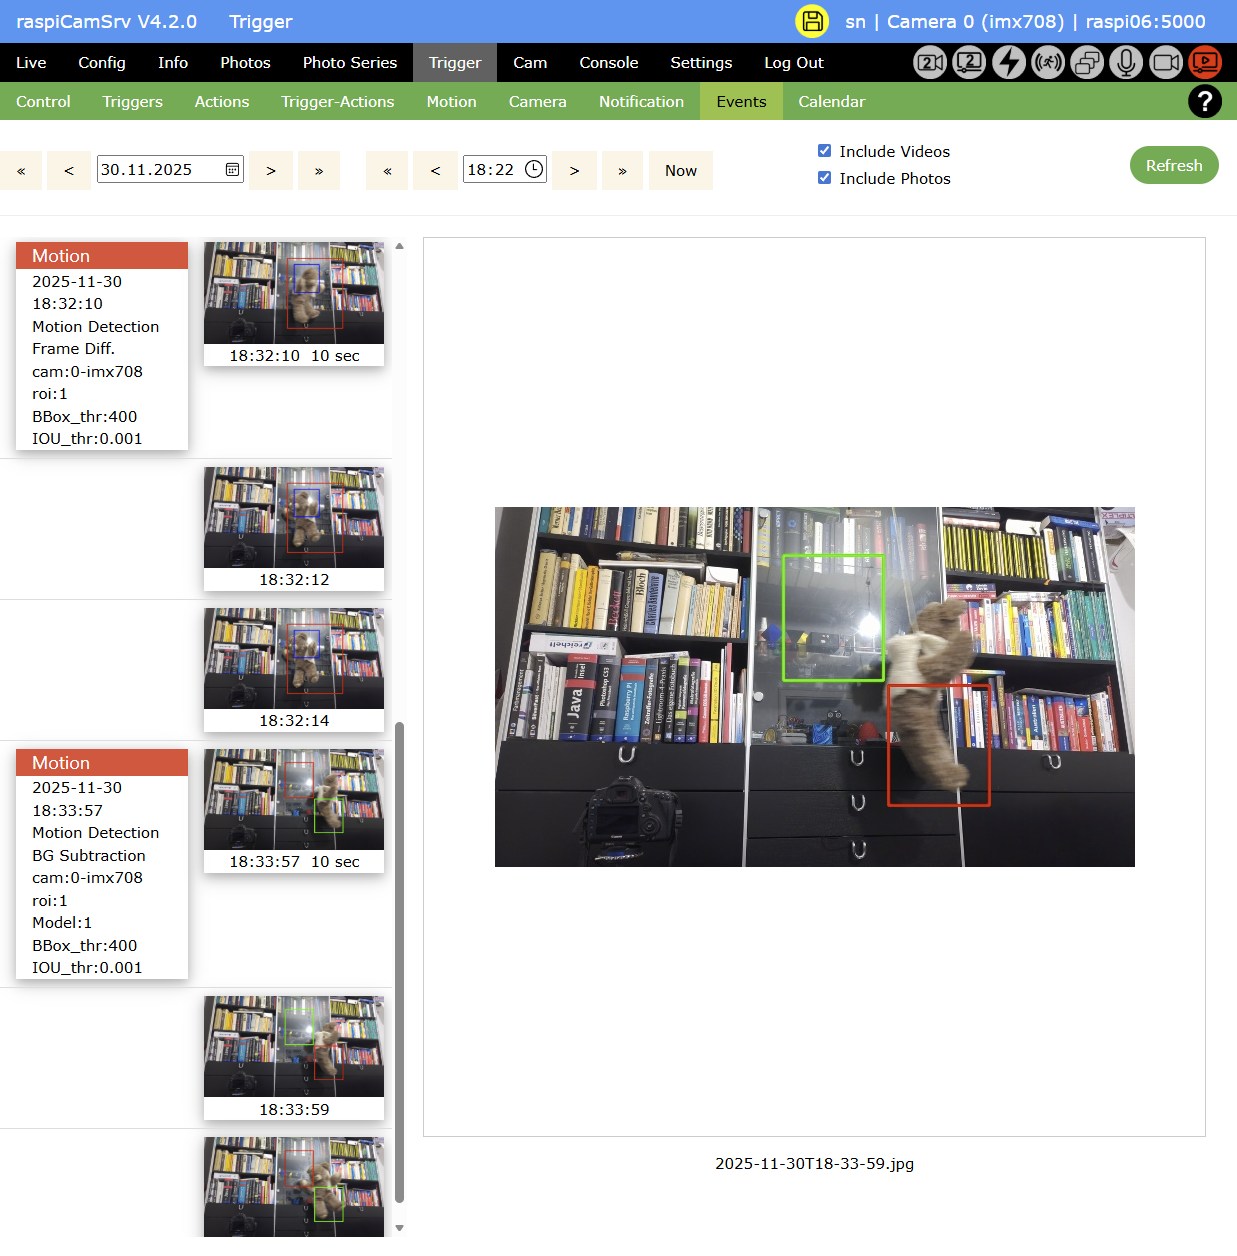
Task: Uncheck the Include Photos checkbox
Action: pos(824,178)
